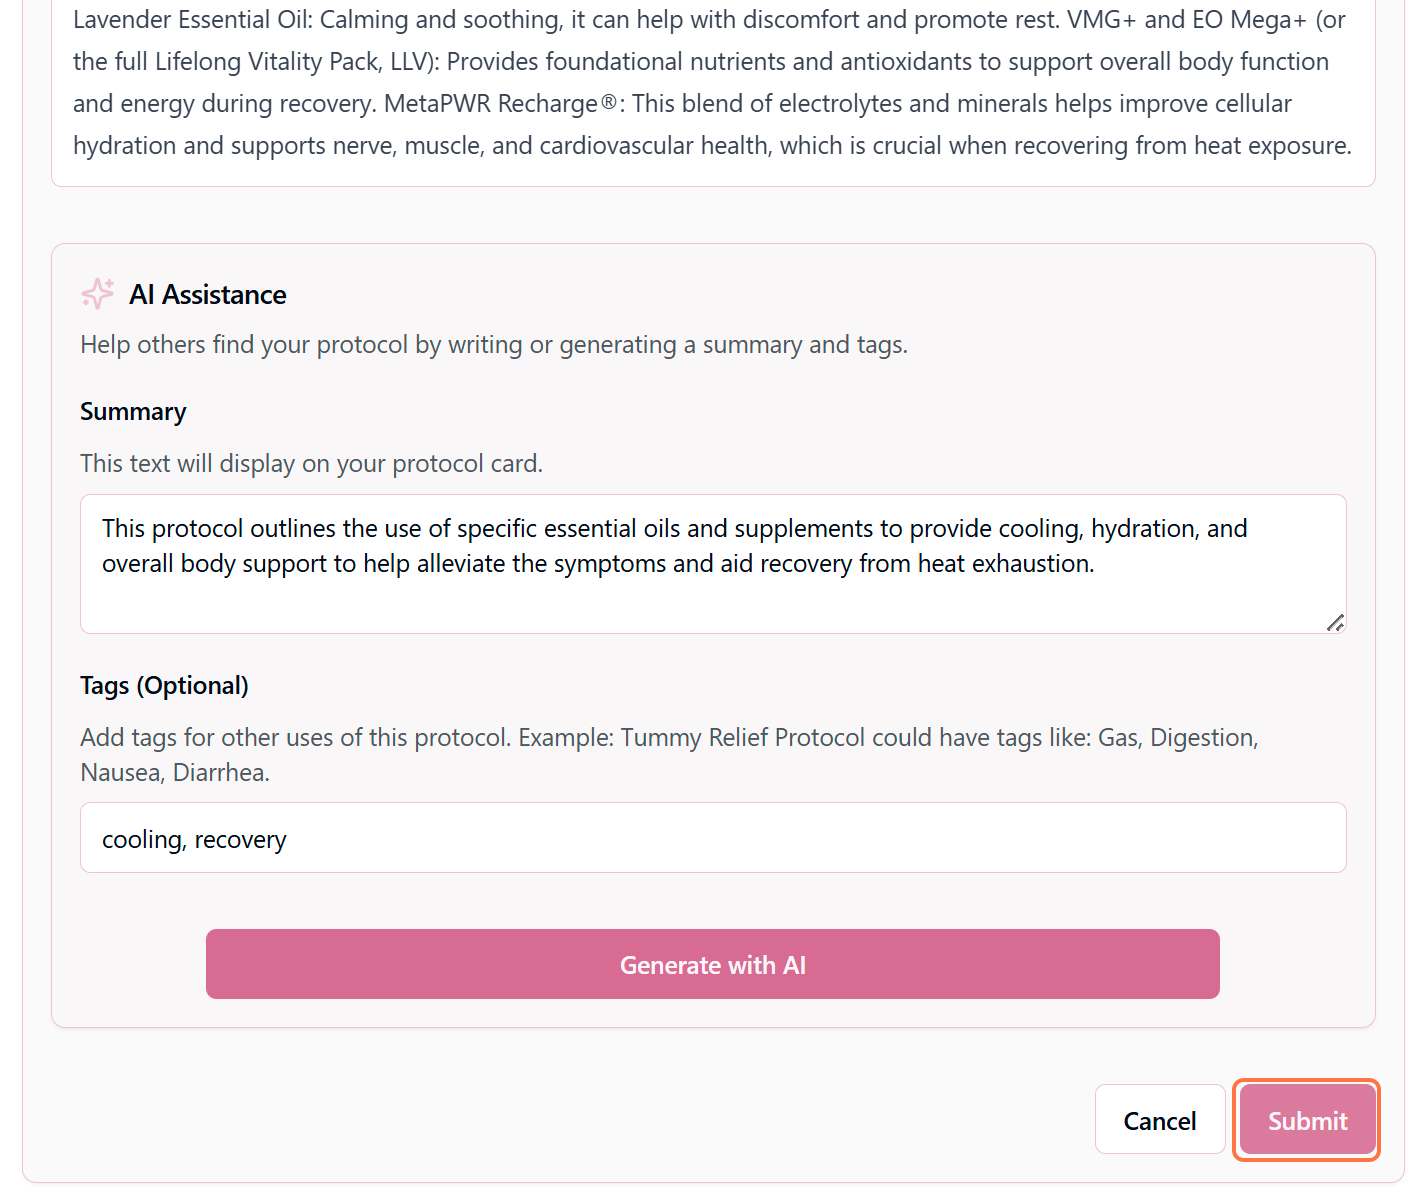
Task: Click the Tags (Optional) label
Action: [x=164, y=685]
